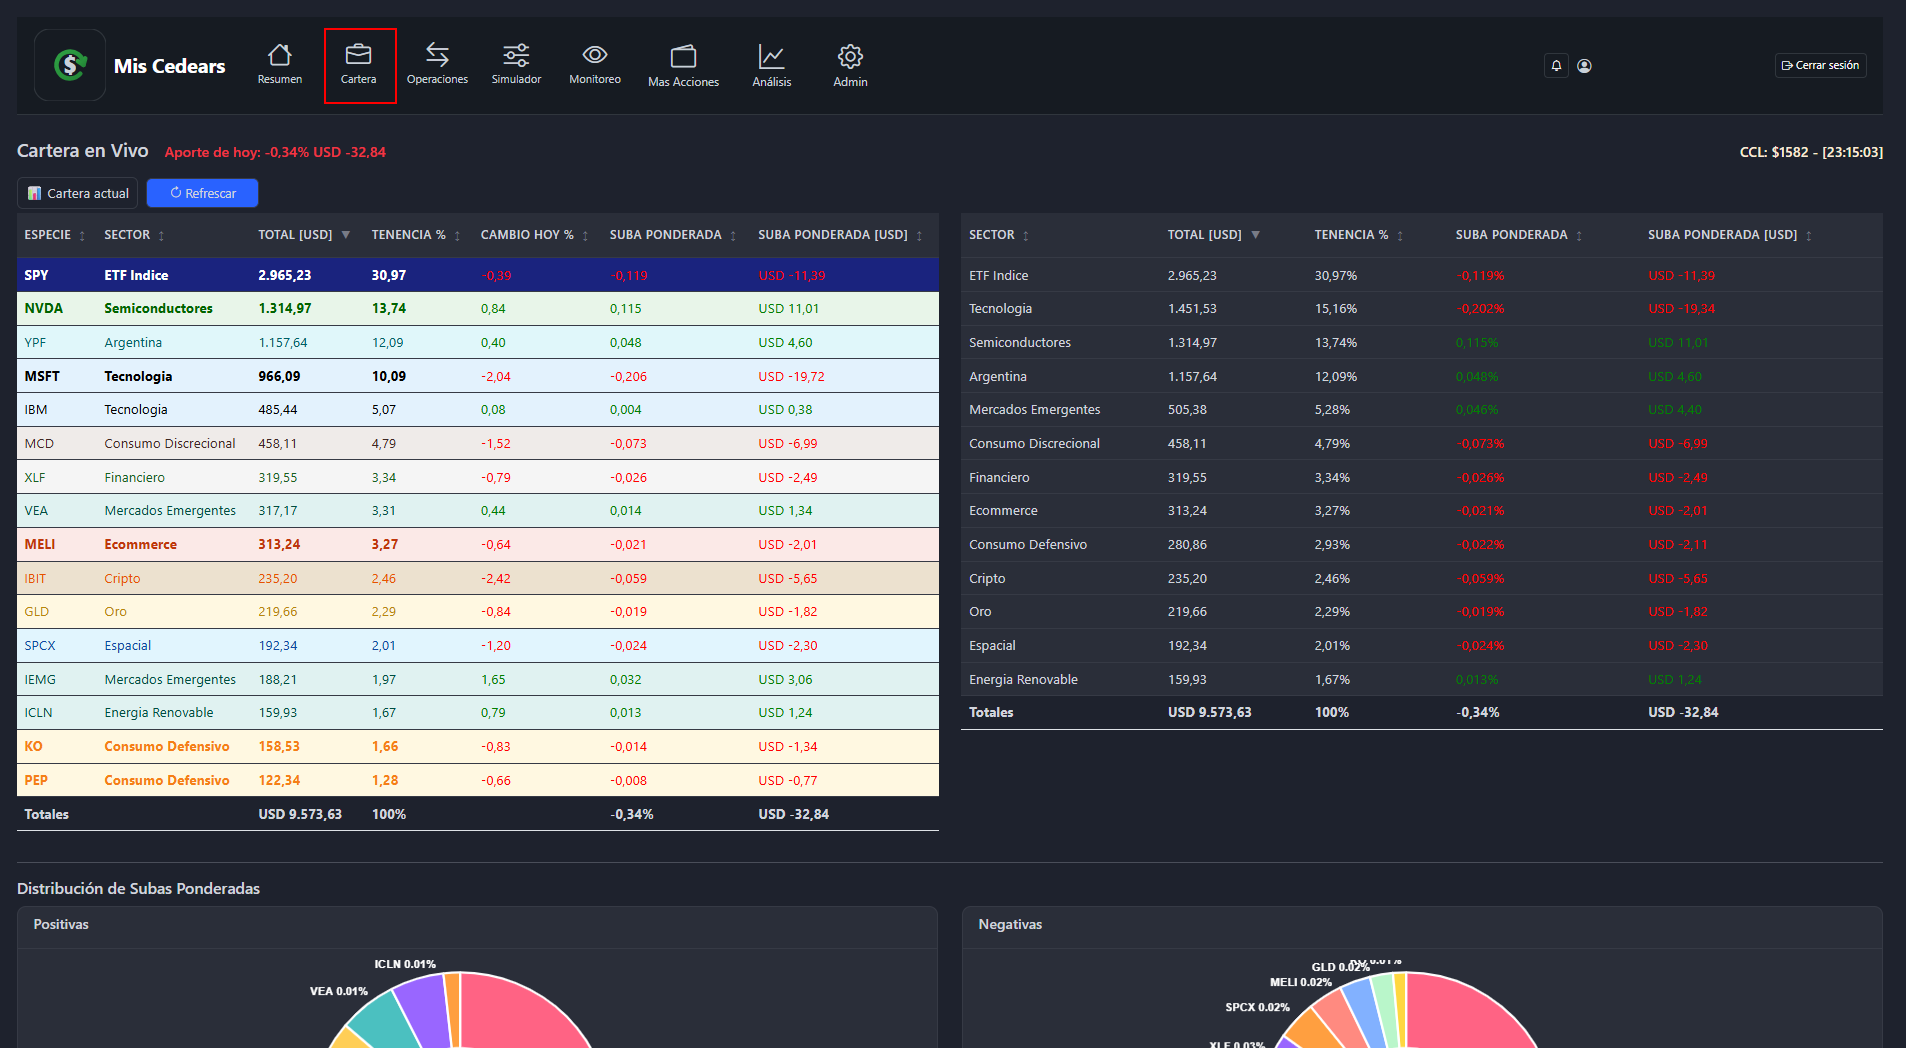Open the Simulador sliders section
The height and width of the screenshot is (1048, 1906).
click(x=516, y=65)
